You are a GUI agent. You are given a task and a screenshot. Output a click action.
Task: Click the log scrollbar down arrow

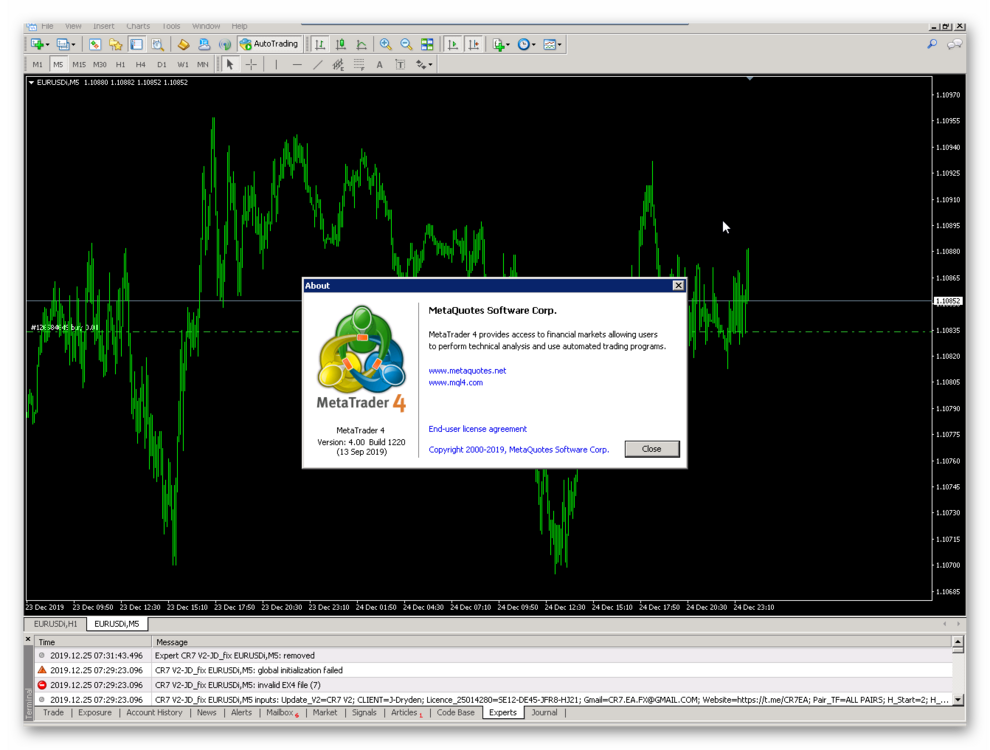958,699
